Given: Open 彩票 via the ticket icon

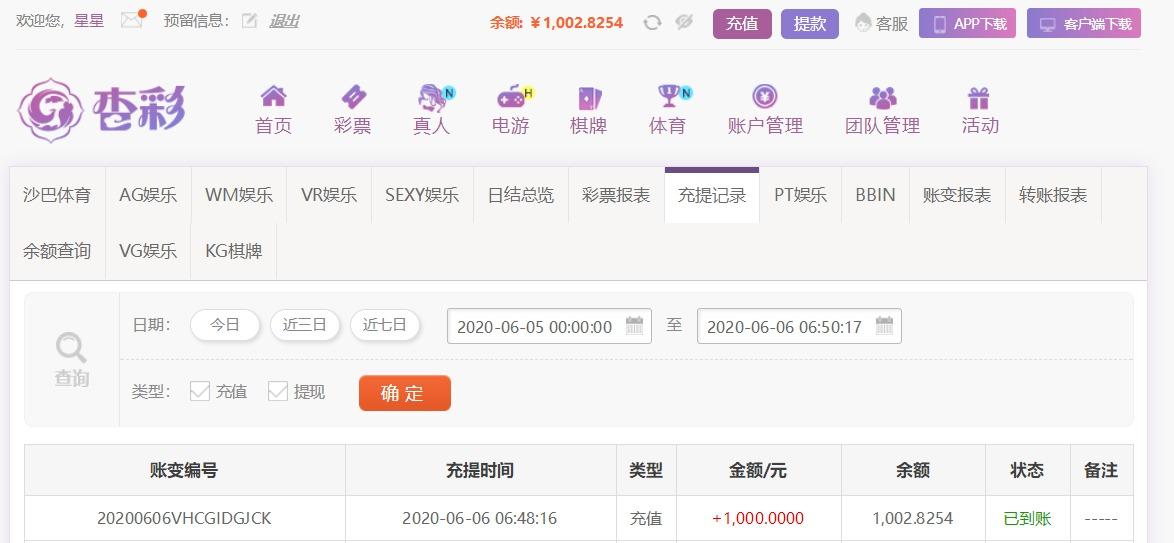Looking at the screenshot, I should pyautogui.click(x=353, y=97).
